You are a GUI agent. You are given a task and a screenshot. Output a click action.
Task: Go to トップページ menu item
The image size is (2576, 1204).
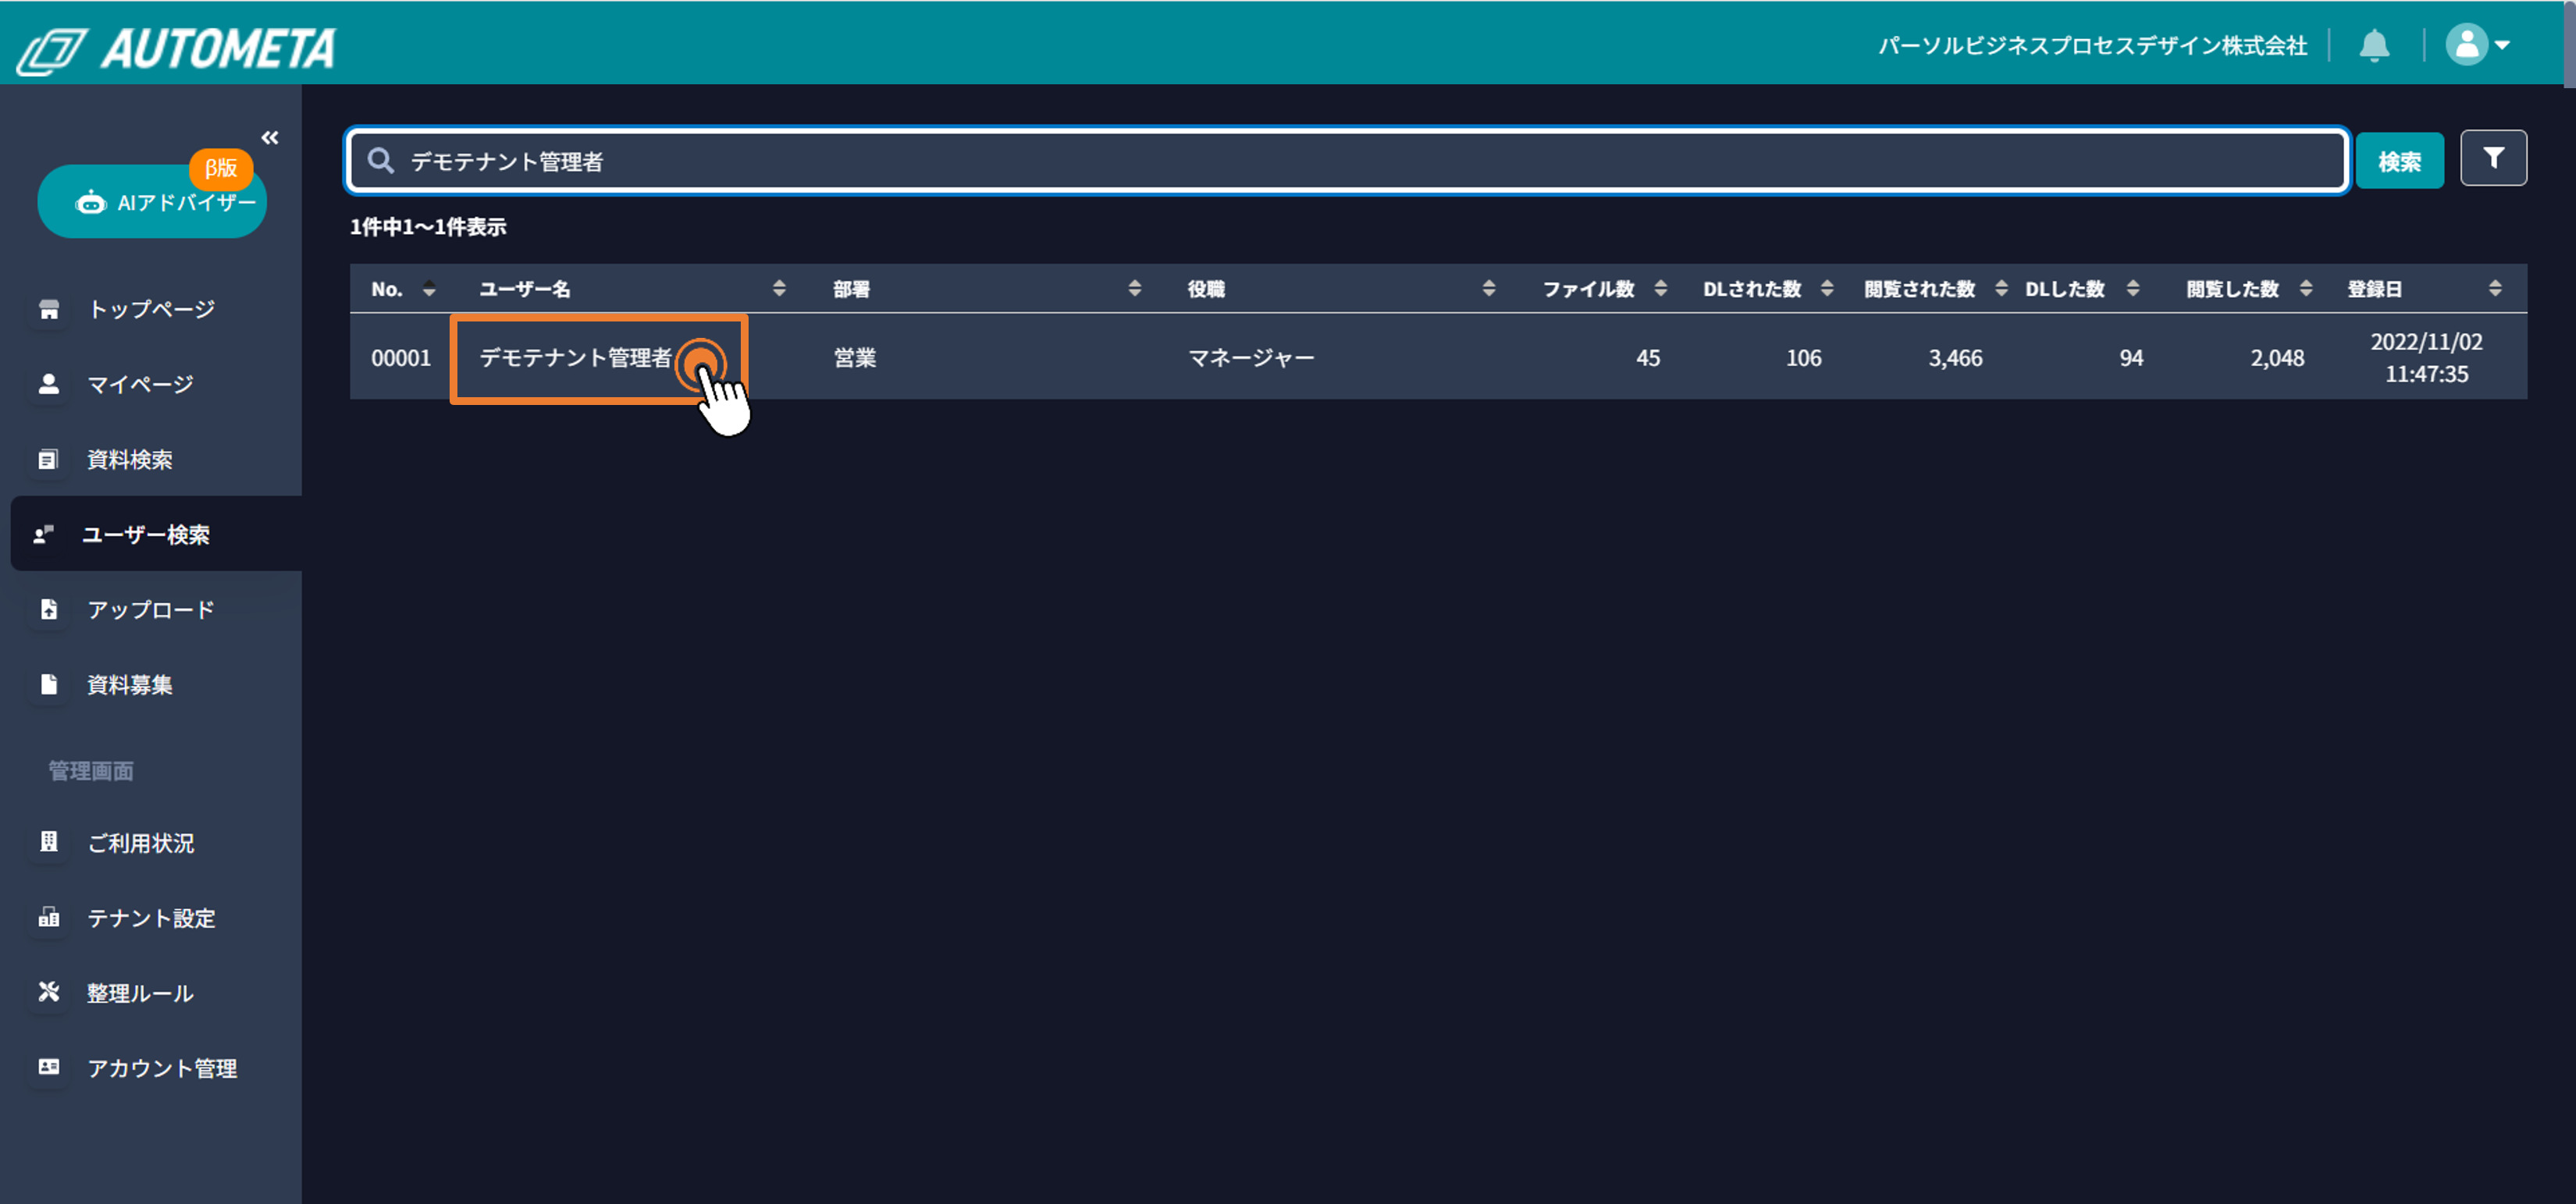point(150,309)
